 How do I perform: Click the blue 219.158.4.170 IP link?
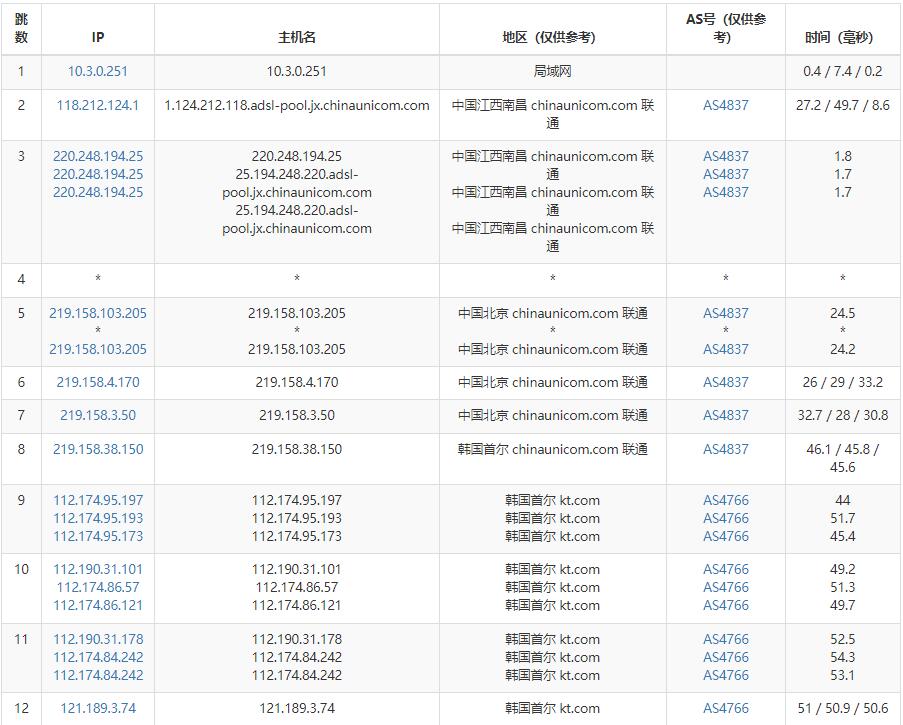(x=97, y=382)
